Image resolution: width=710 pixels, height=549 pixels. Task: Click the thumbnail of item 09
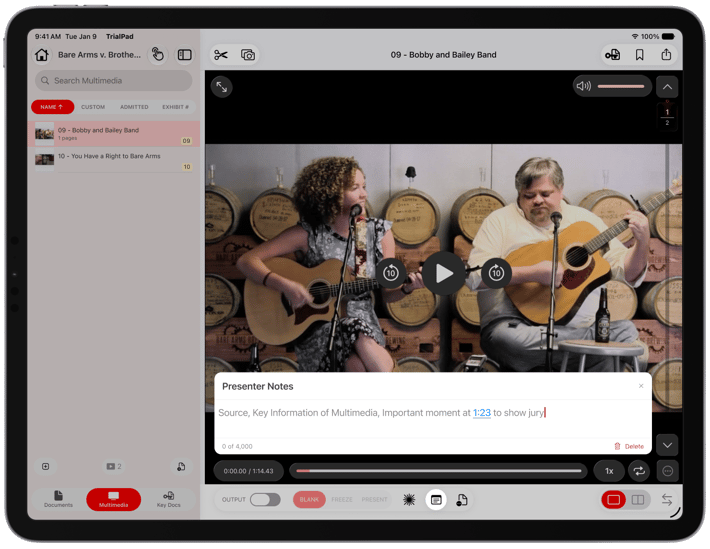click(x=44, y=134)
